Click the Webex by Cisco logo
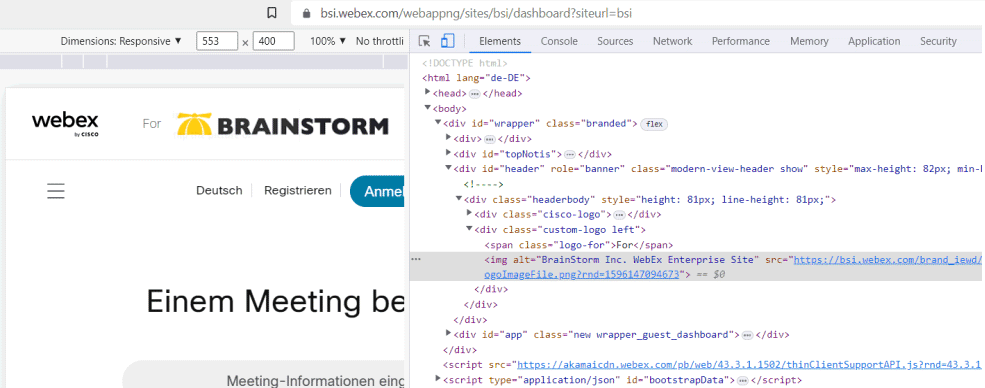985x388 pixels. click(65, 124)
